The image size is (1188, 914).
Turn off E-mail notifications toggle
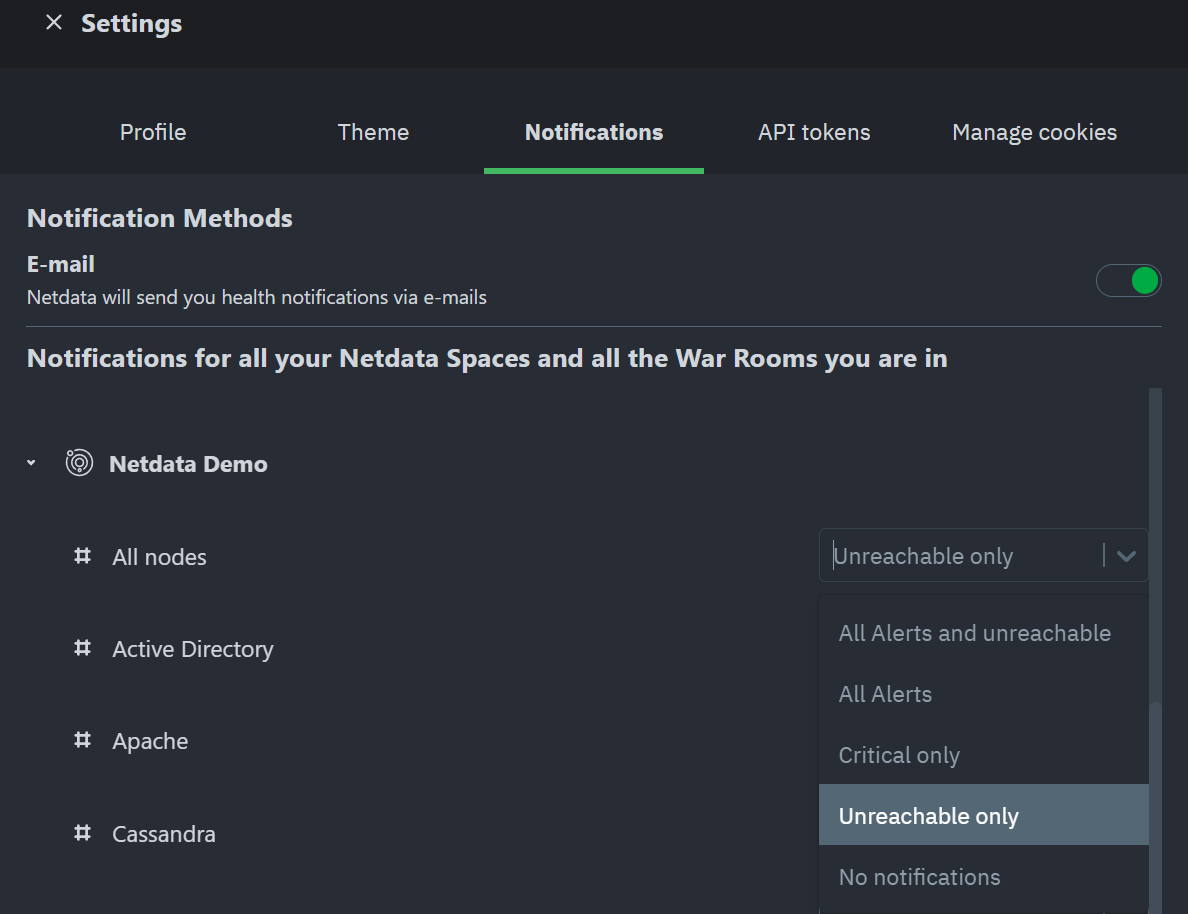click(1129, 281)
